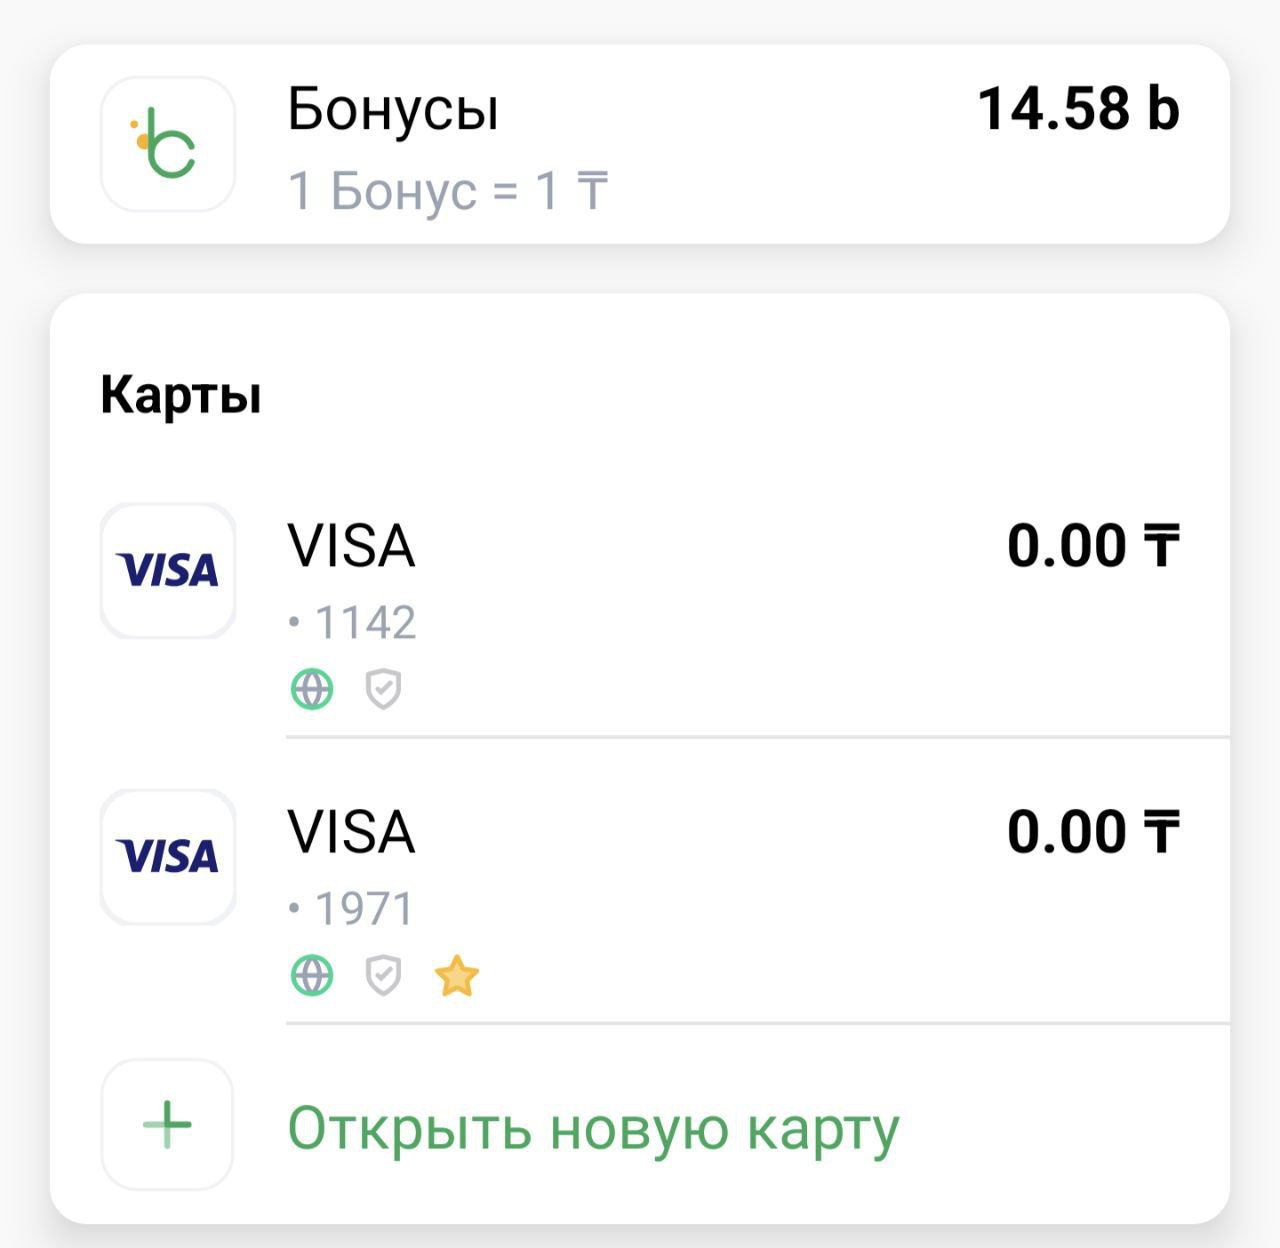The height and width of the screenshot is (1248, 1280).
Task: Open the "Открыть новую карту" link
Action: click(593, 1128)
